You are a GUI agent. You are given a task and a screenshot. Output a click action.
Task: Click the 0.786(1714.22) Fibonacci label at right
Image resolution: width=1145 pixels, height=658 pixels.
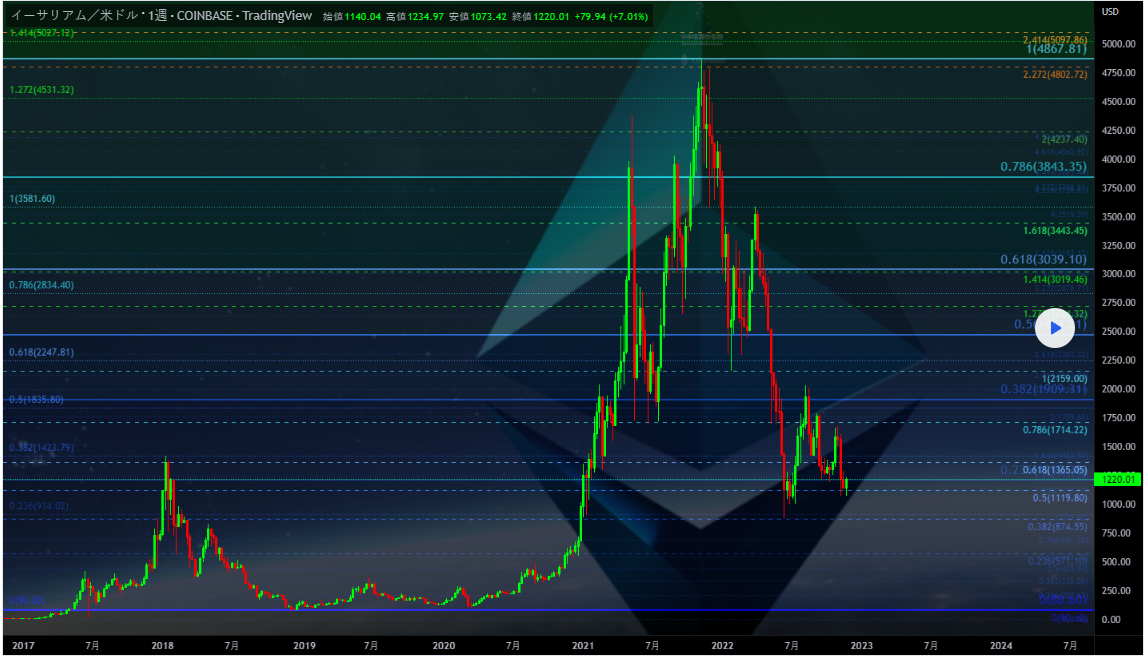tap(1055, 430)
